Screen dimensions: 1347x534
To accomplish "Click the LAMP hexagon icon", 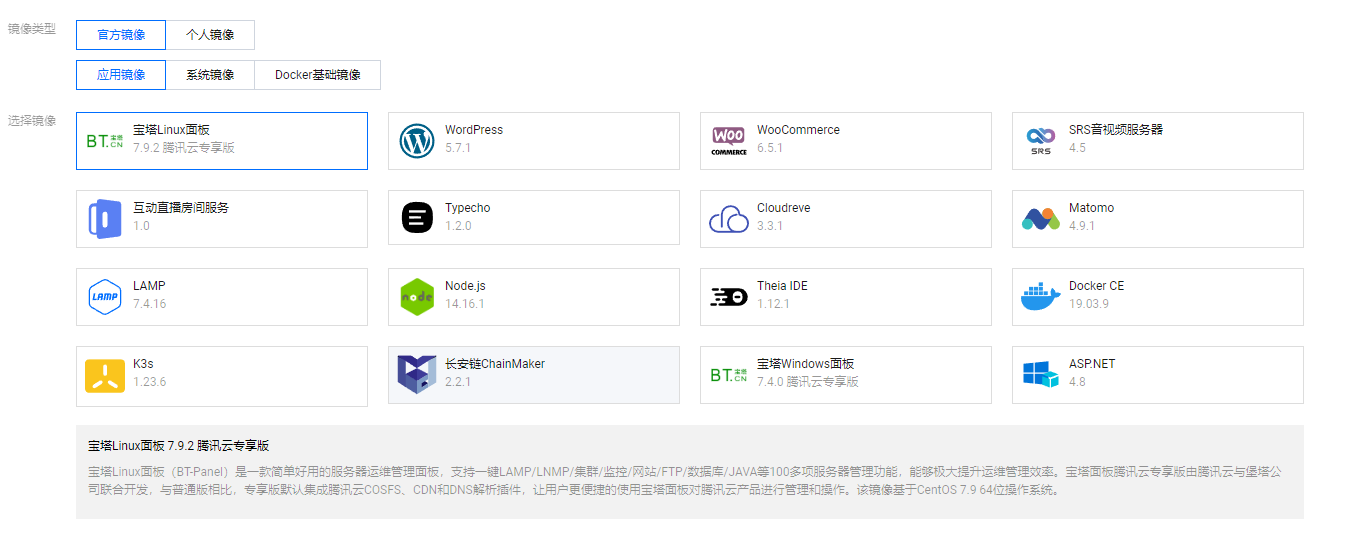I will [x=105, y=297].
